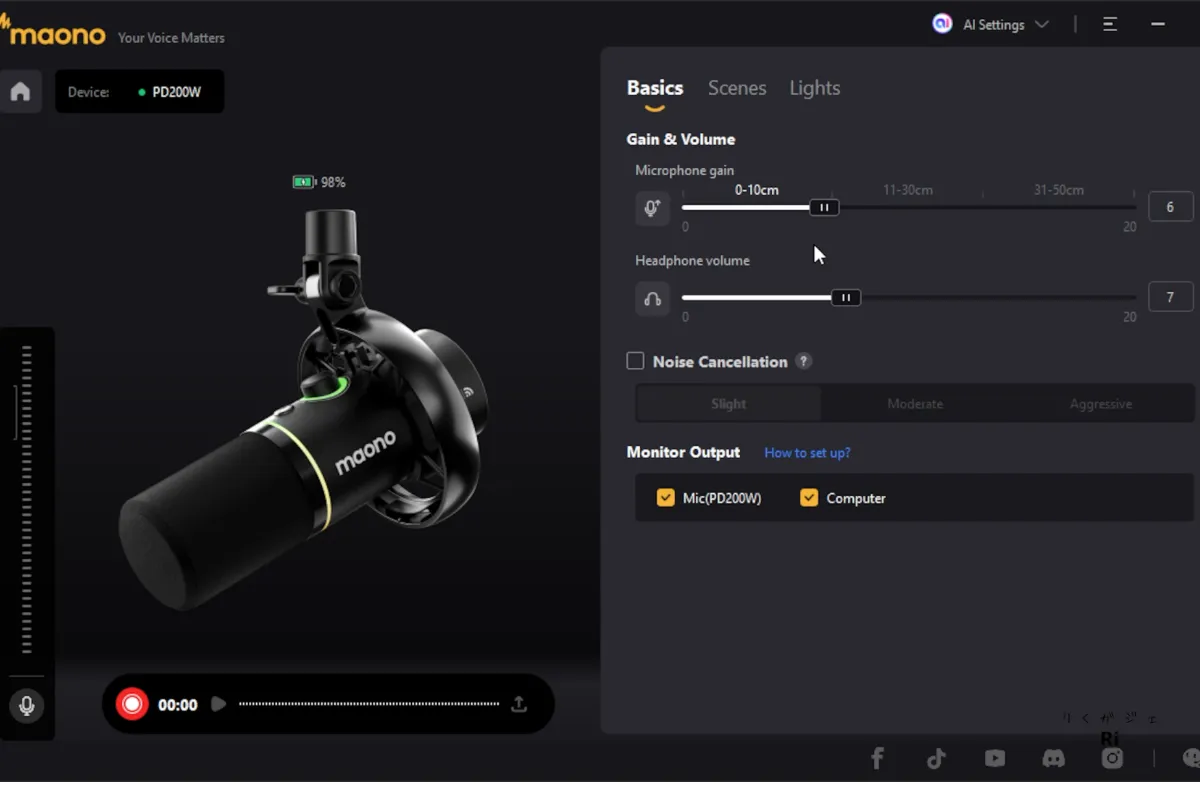Open the feedback face icon
The height and width of the screenshot is (800, 1200).
coord(1191,759)
